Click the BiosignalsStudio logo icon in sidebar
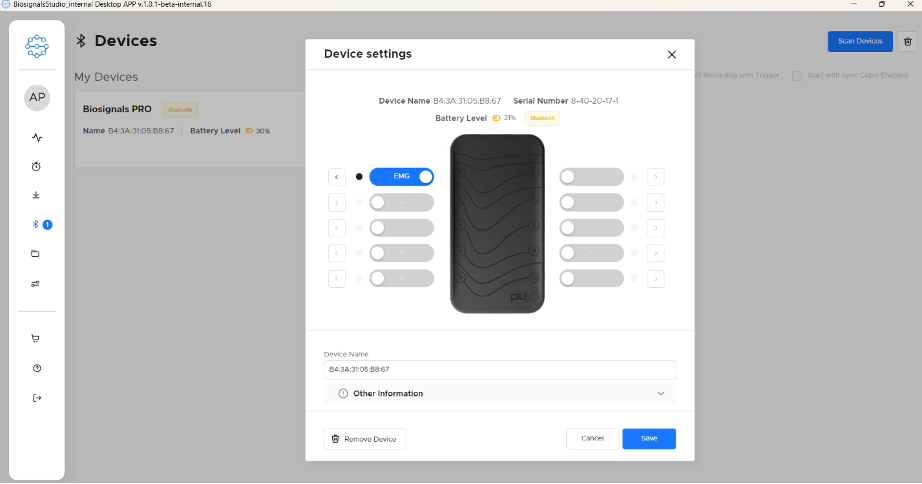The width and height of the screenshot is (922, 484). point(36,46)
